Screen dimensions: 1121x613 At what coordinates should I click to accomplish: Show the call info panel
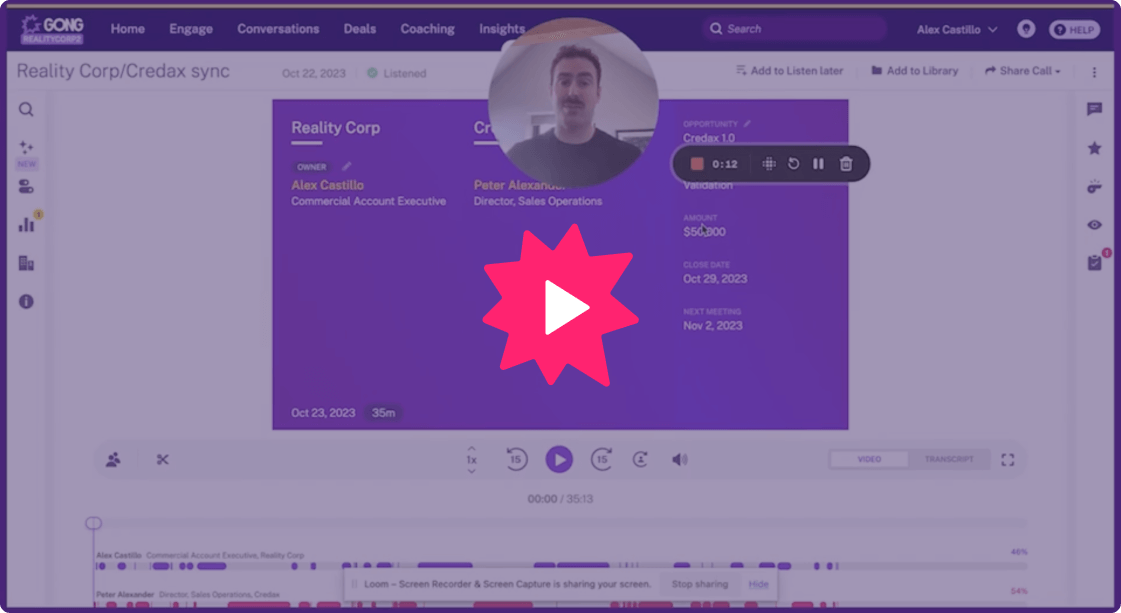click(x=26, y=302)
